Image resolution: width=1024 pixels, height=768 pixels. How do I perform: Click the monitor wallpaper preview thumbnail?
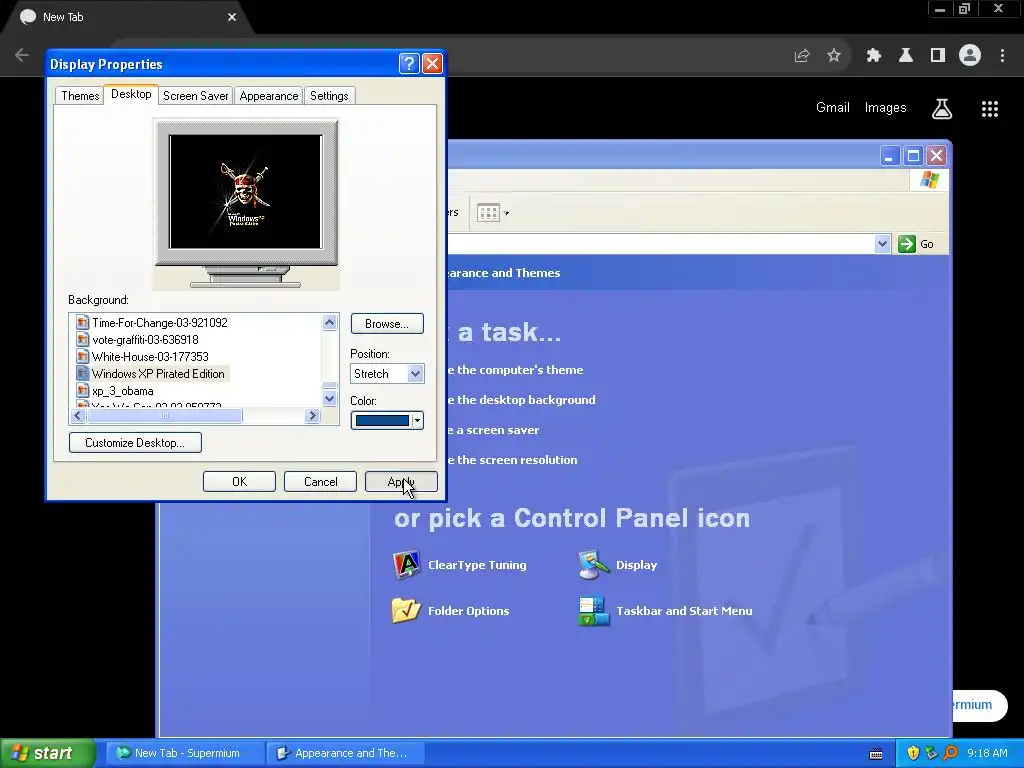246,192
